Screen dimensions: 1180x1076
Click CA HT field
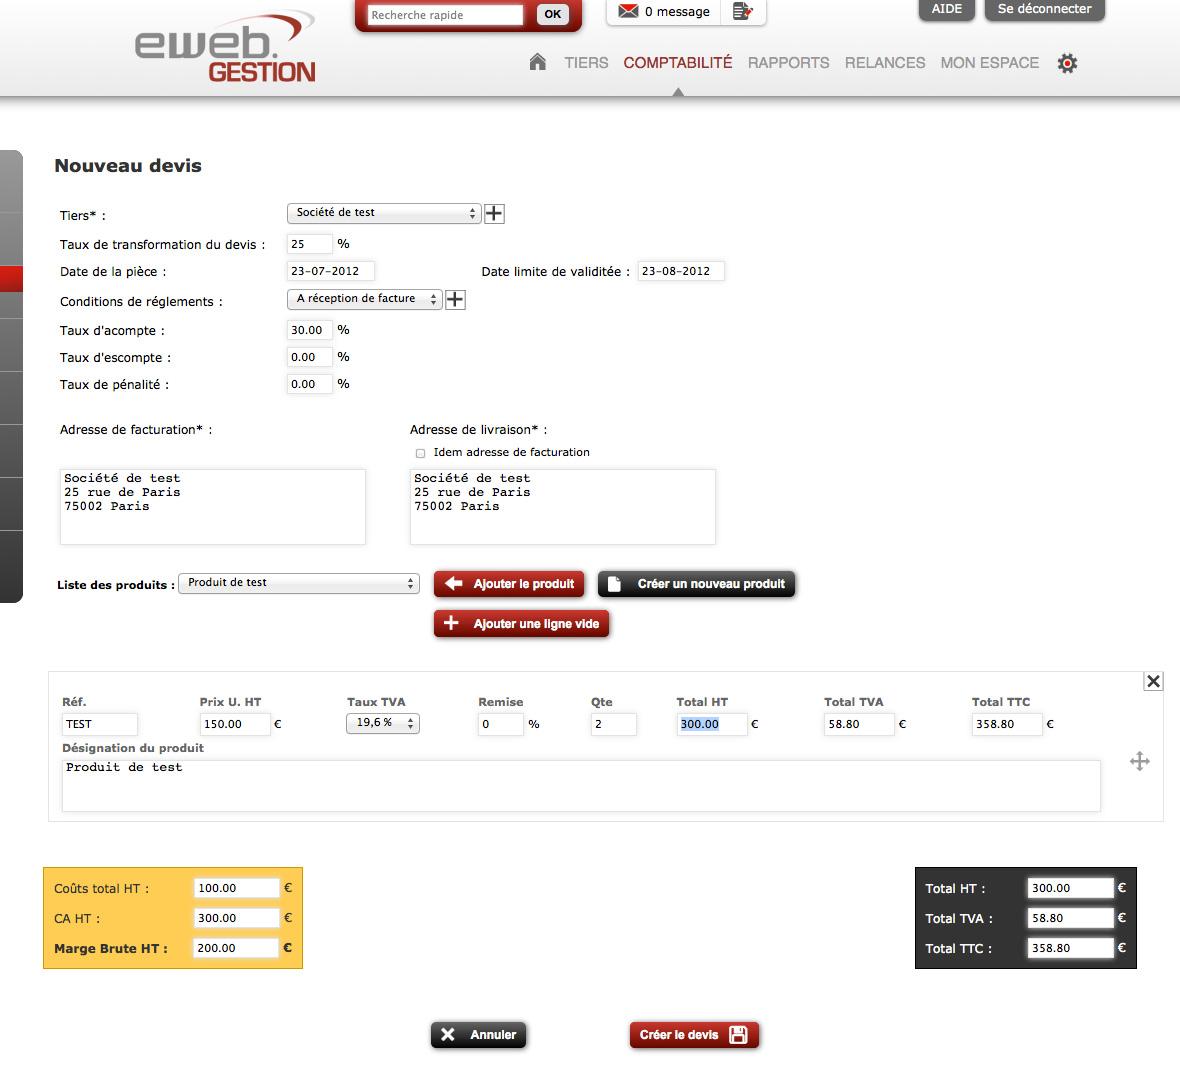coord(236,918)
